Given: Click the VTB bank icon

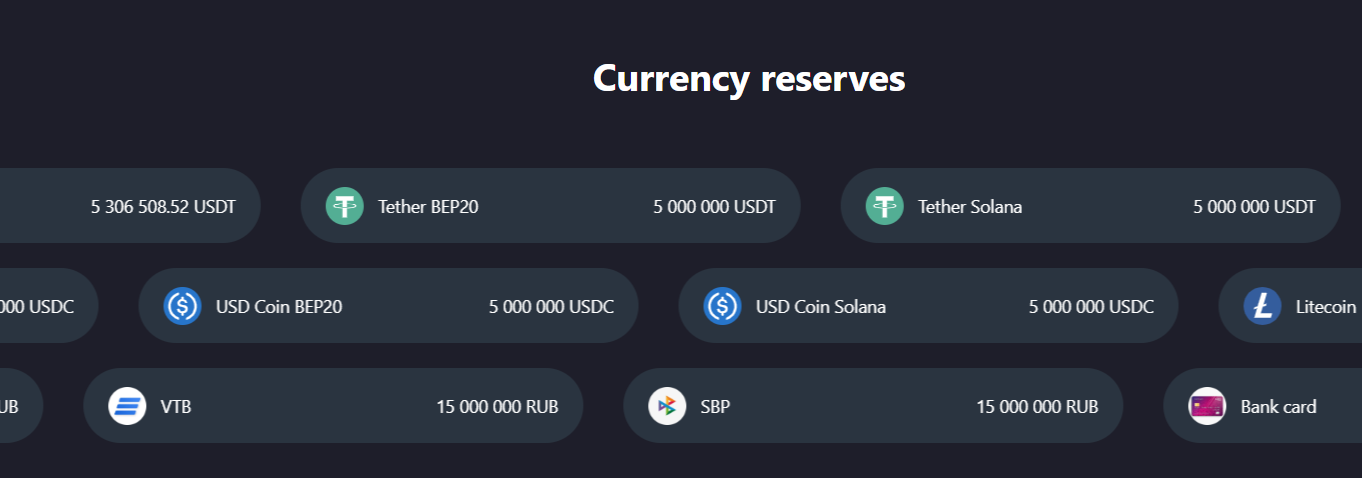Looking at the screenshot, I should [128, 406].
